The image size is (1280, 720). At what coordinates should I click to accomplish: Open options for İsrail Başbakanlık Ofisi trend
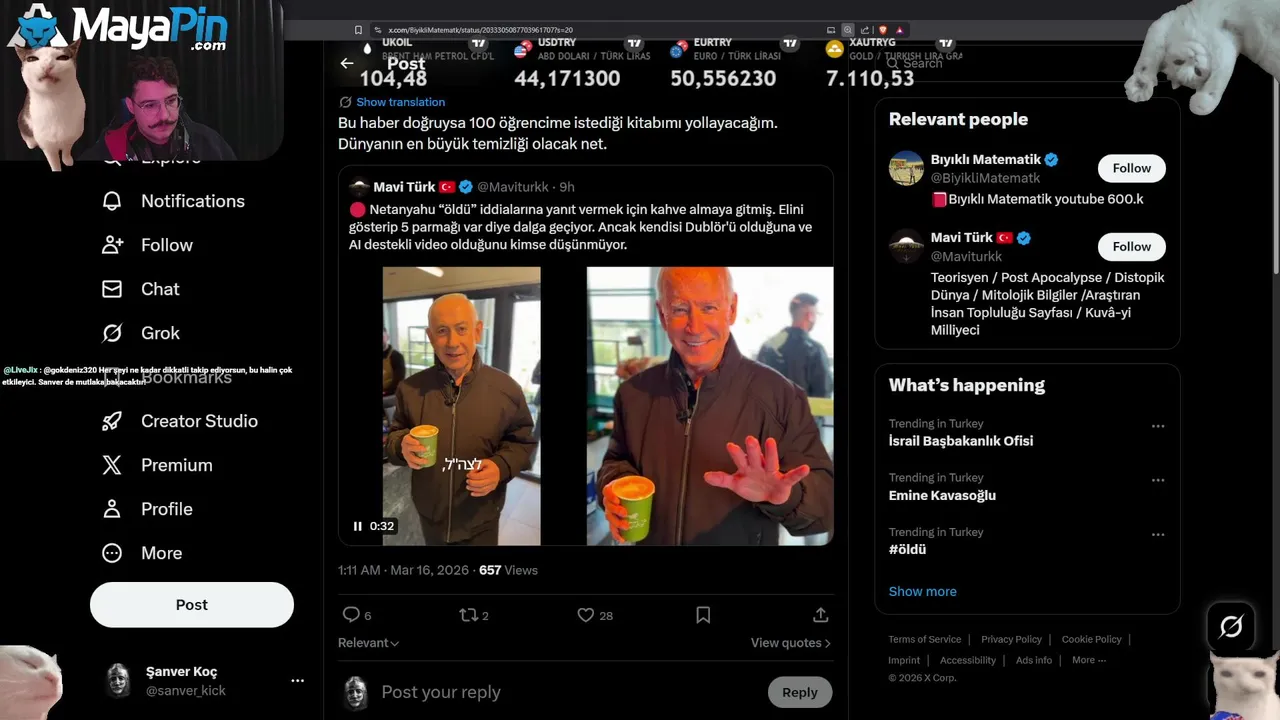coord(1158,426)
